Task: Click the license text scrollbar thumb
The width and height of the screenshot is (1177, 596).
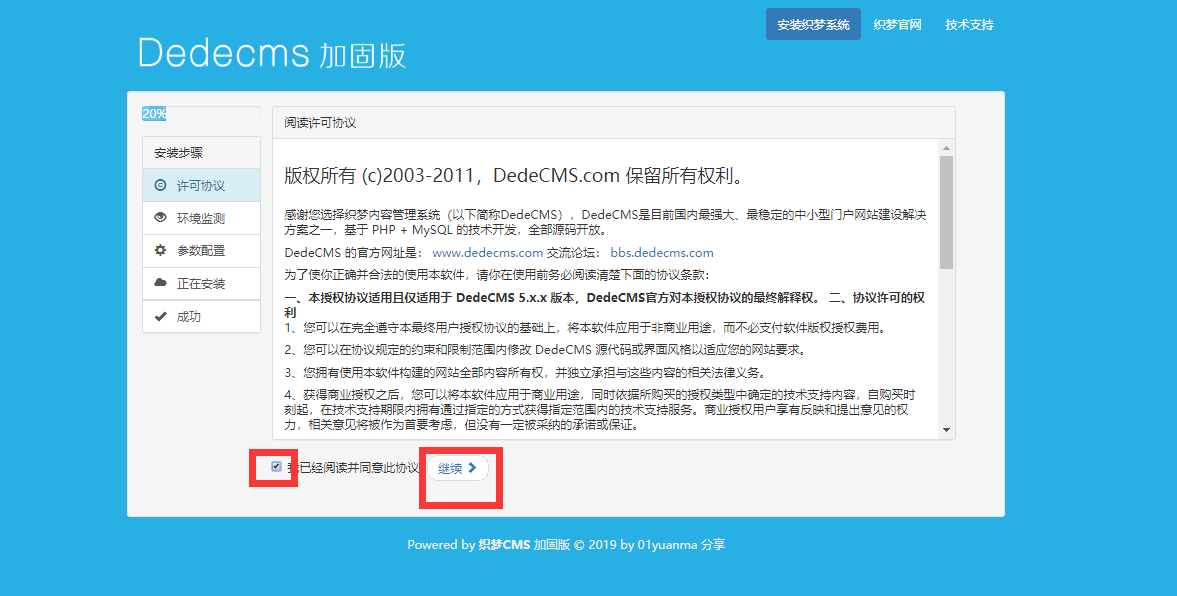Action: (x=946, y=212)
